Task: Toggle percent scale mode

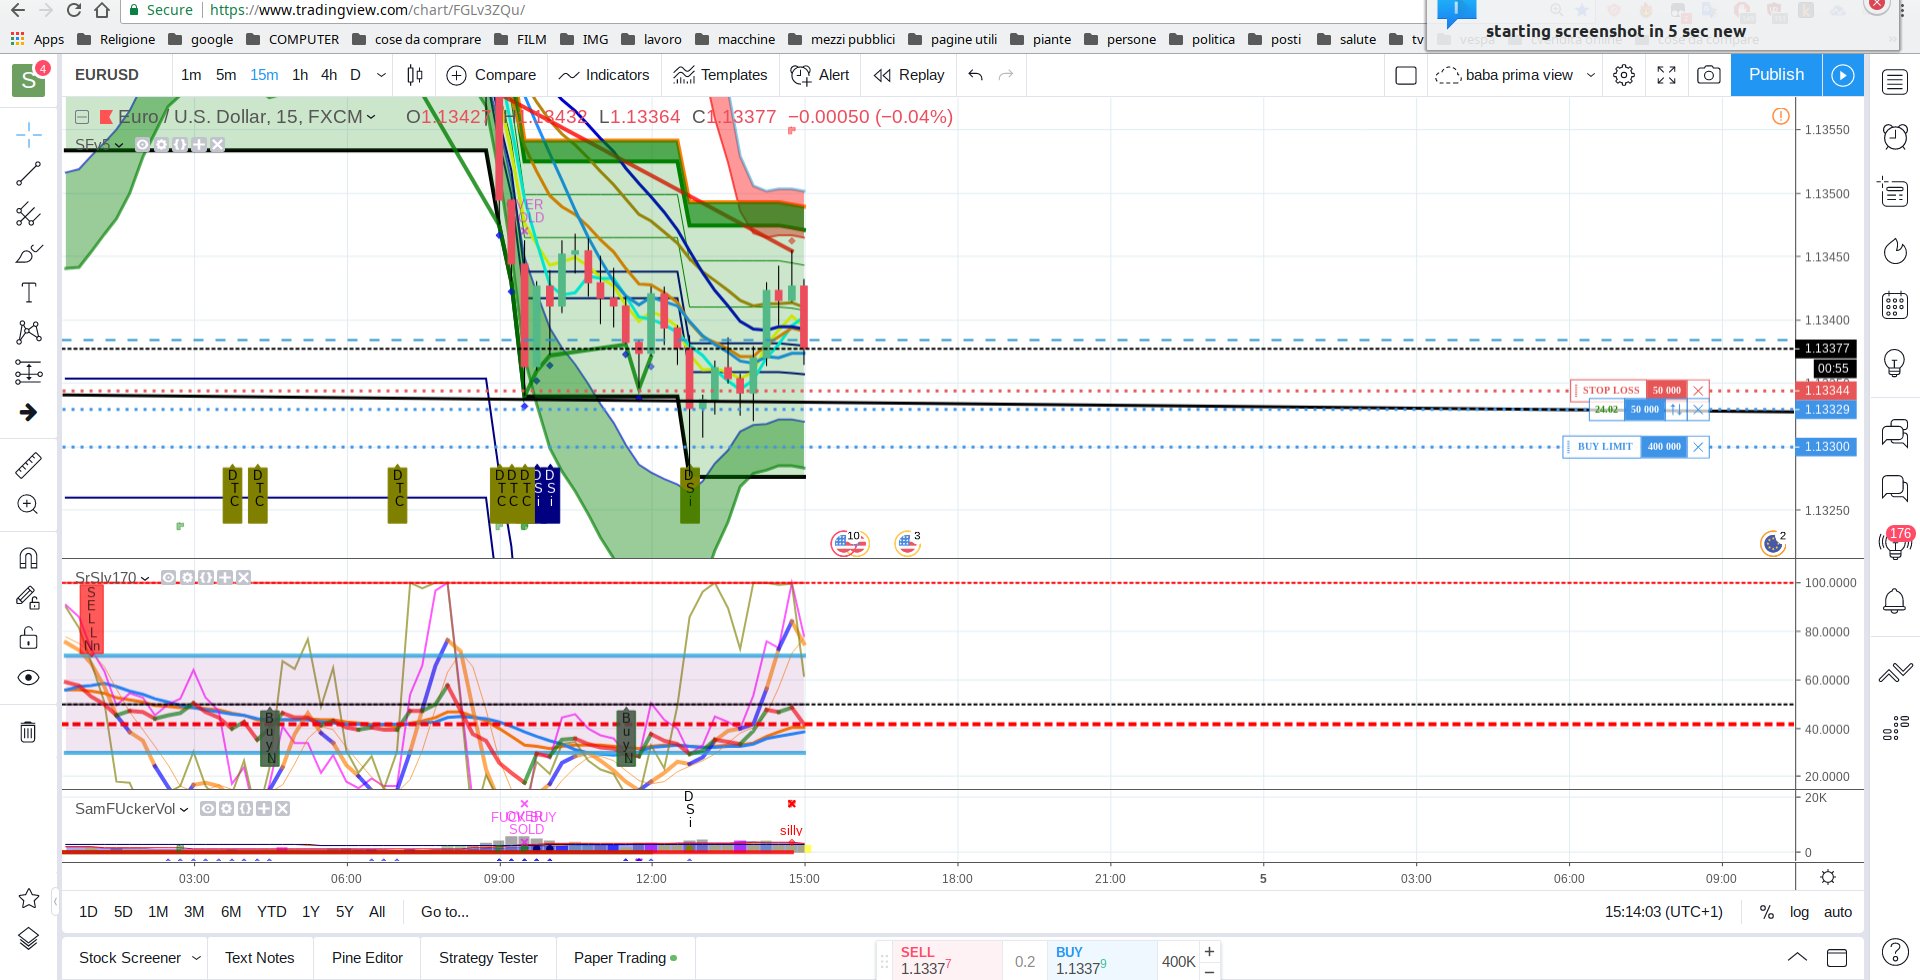Action: (x=1767, y=912)
